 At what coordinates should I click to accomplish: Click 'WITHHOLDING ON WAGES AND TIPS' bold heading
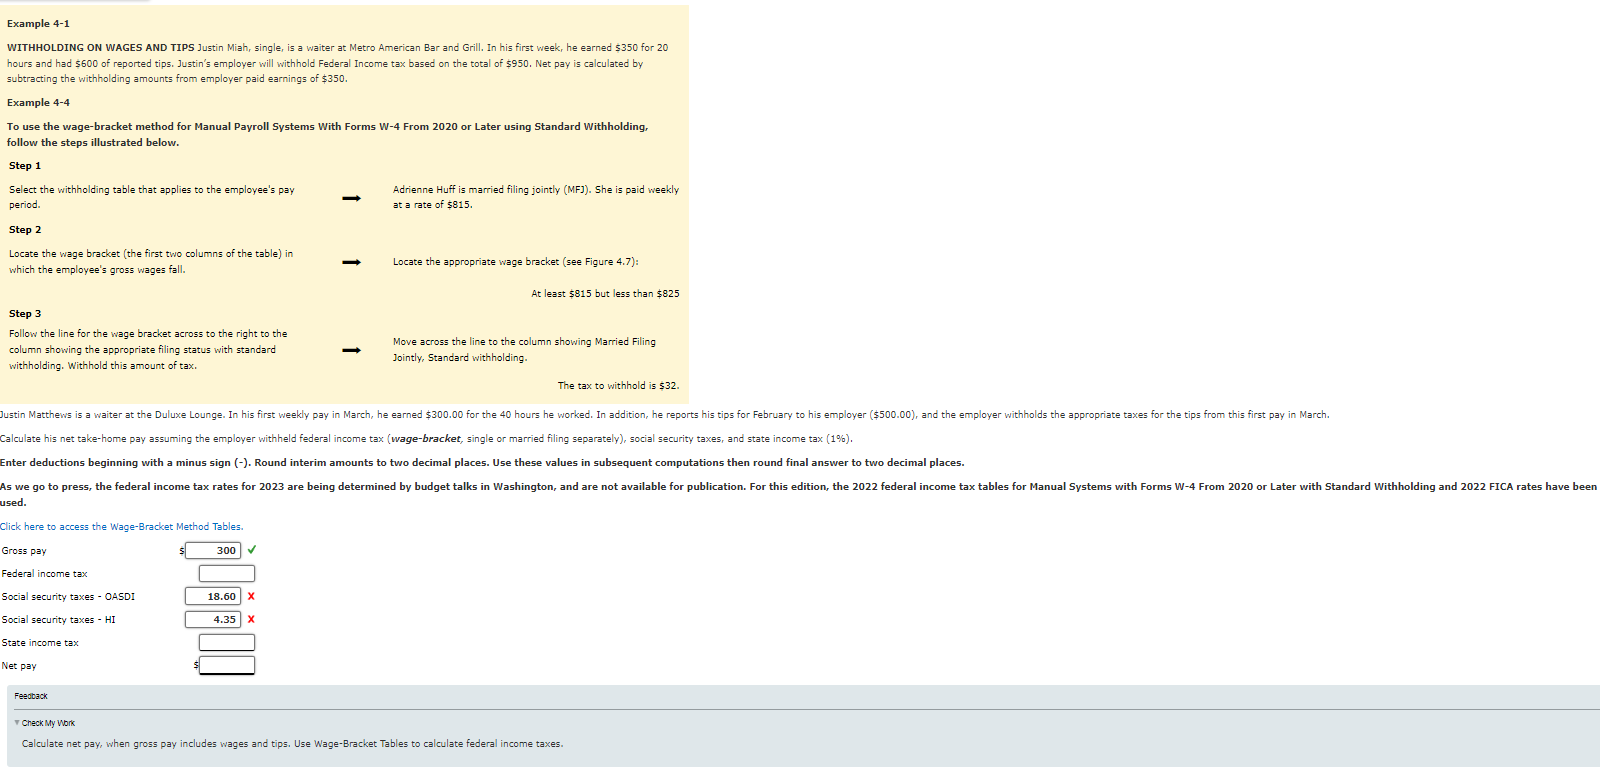(x=101, y=48)
